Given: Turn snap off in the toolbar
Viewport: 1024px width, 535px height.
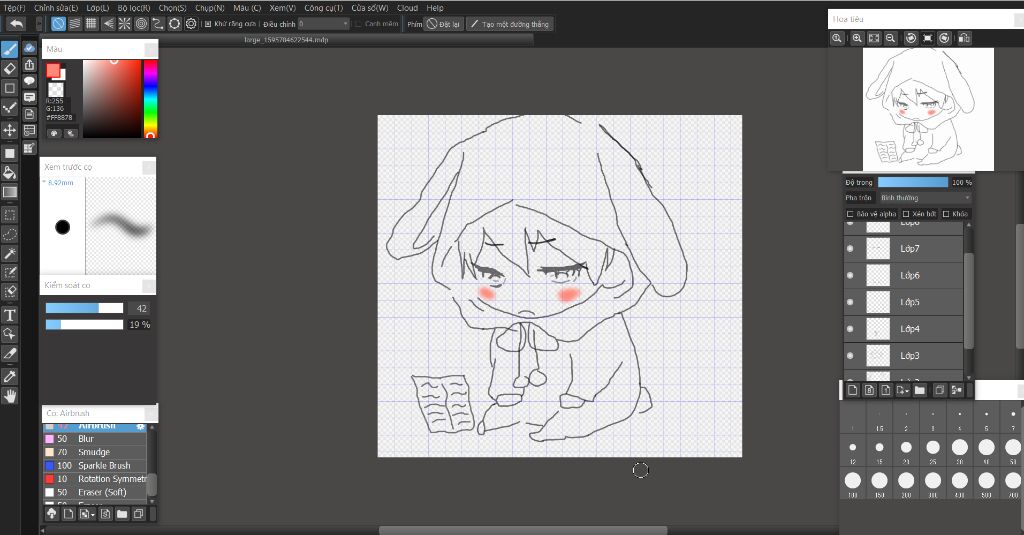Looking at the screenshot, I should coord(58,24).
